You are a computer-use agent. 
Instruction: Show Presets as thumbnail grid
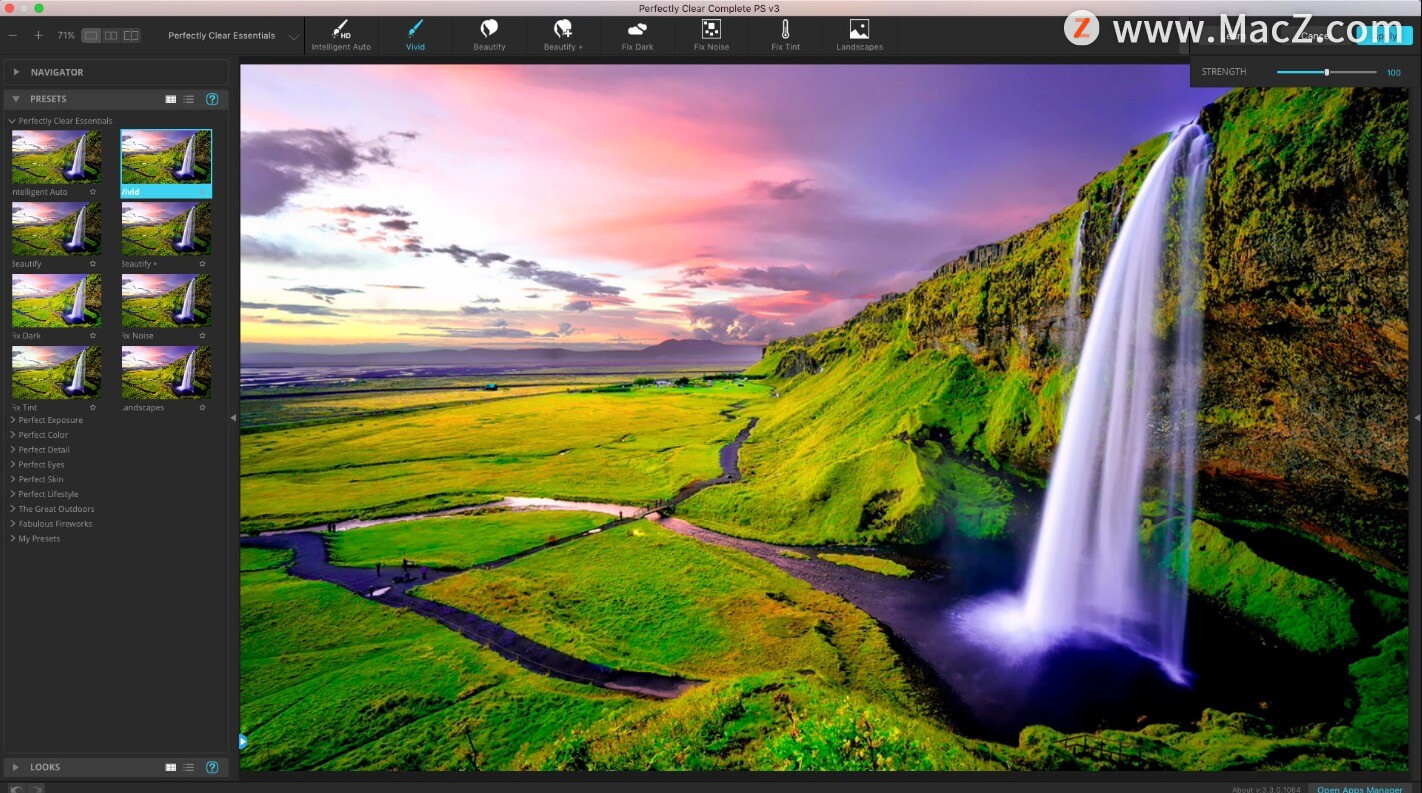(x=171, y=99)
